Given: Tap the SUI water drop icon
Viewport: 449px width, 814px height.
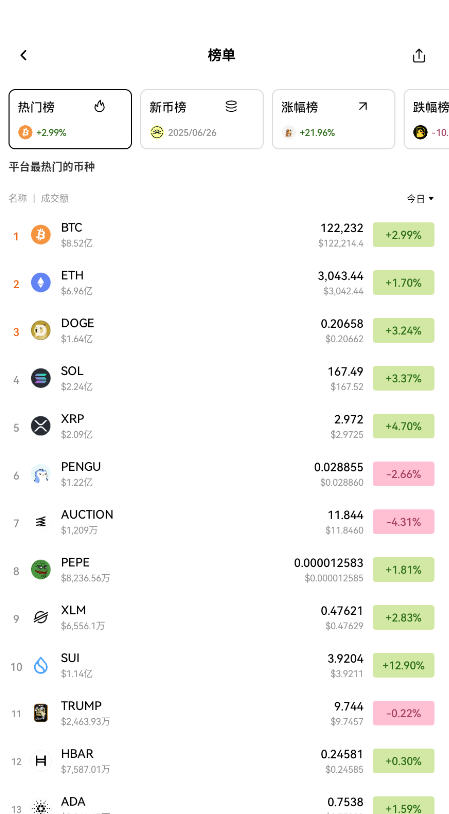Looking at the screenshot, I should pyautogui.click(x=40, y=665).
